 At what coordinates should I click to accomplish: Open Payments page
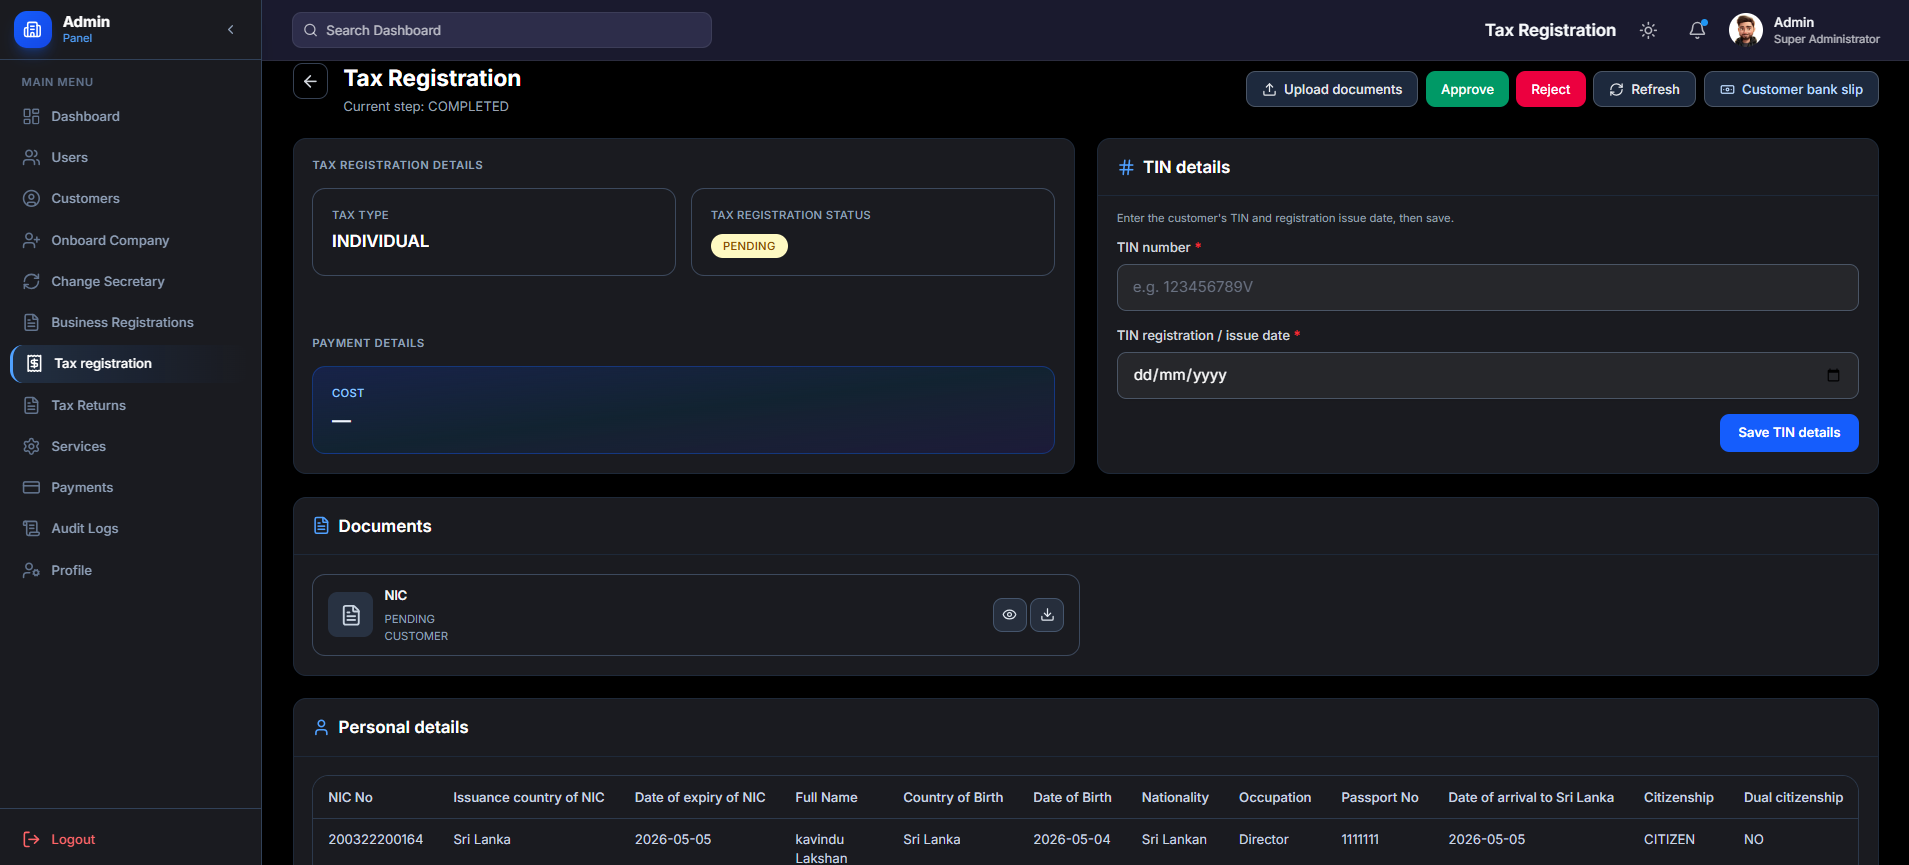(x=130, y=487)
